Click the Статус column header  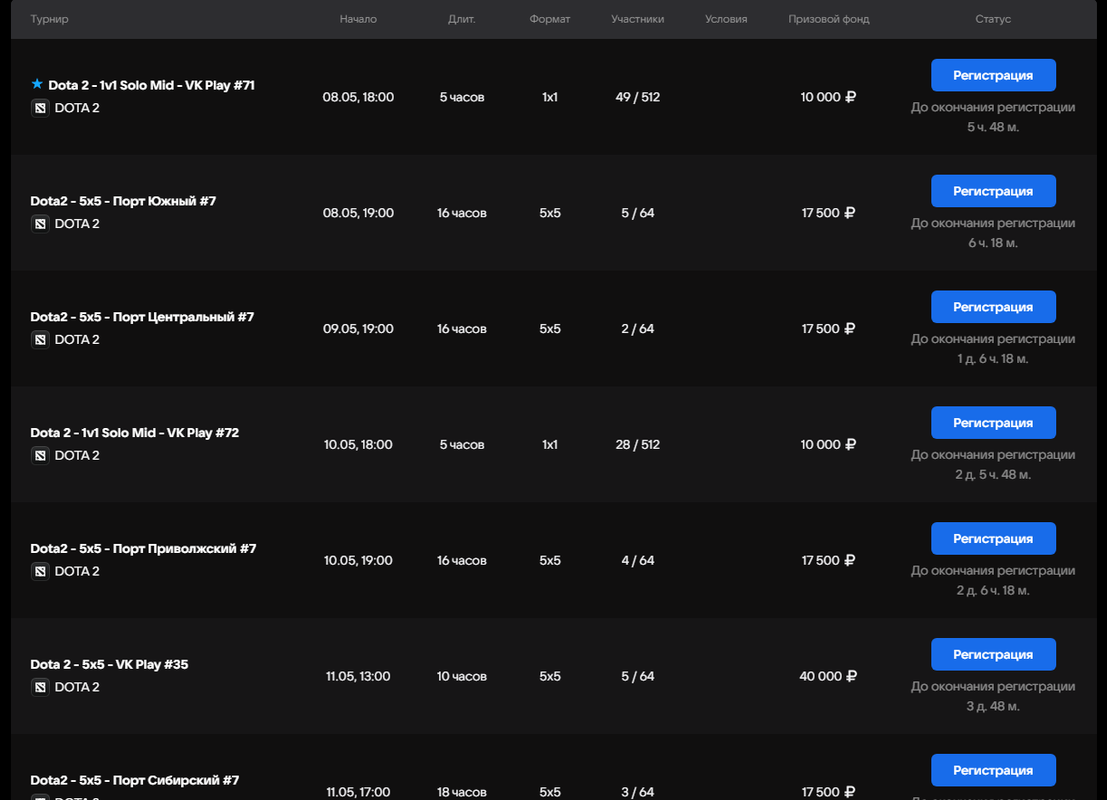pyautogui.click(x=993, y=19)
